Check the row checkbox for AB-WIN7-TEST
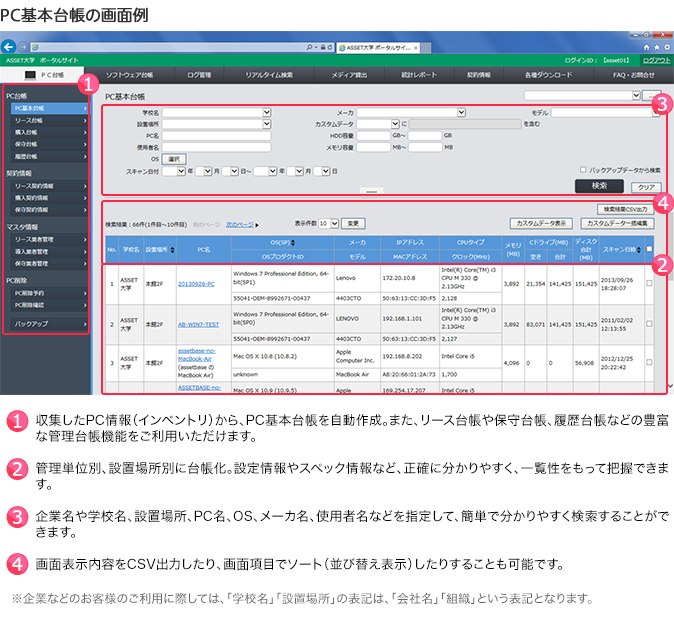This screenshot has width=674, height=636. tap(649, 324)
